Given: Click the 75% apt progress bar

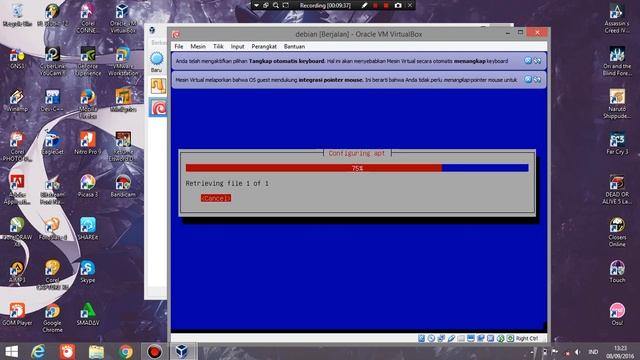Looking at the screenshot, I should coord(357,168).
